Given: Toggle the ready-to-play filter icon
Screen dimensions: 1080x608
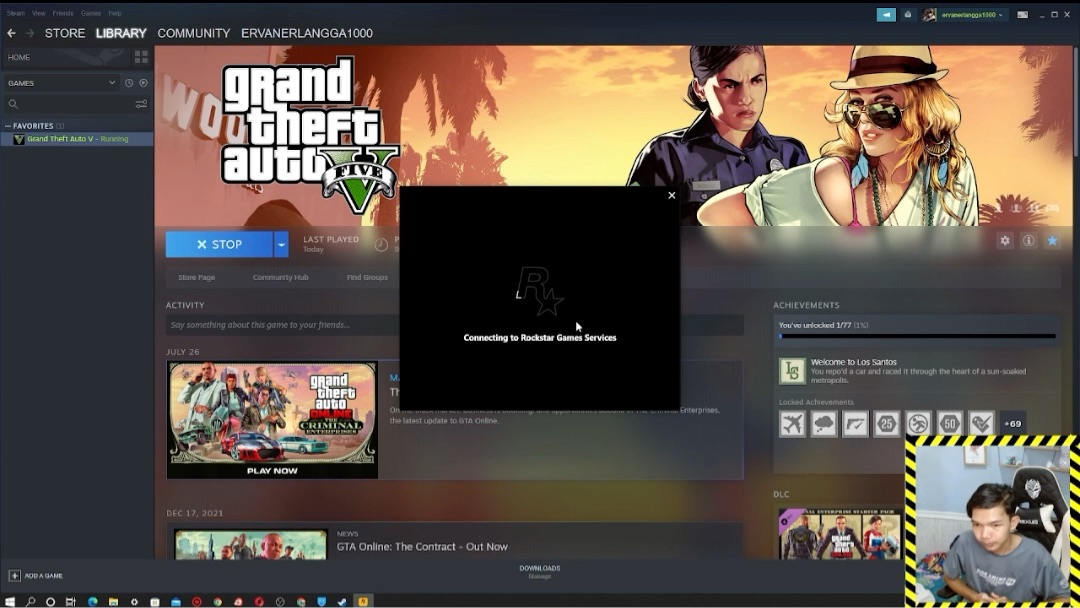Looking at the screenshot, I should 143,83.
